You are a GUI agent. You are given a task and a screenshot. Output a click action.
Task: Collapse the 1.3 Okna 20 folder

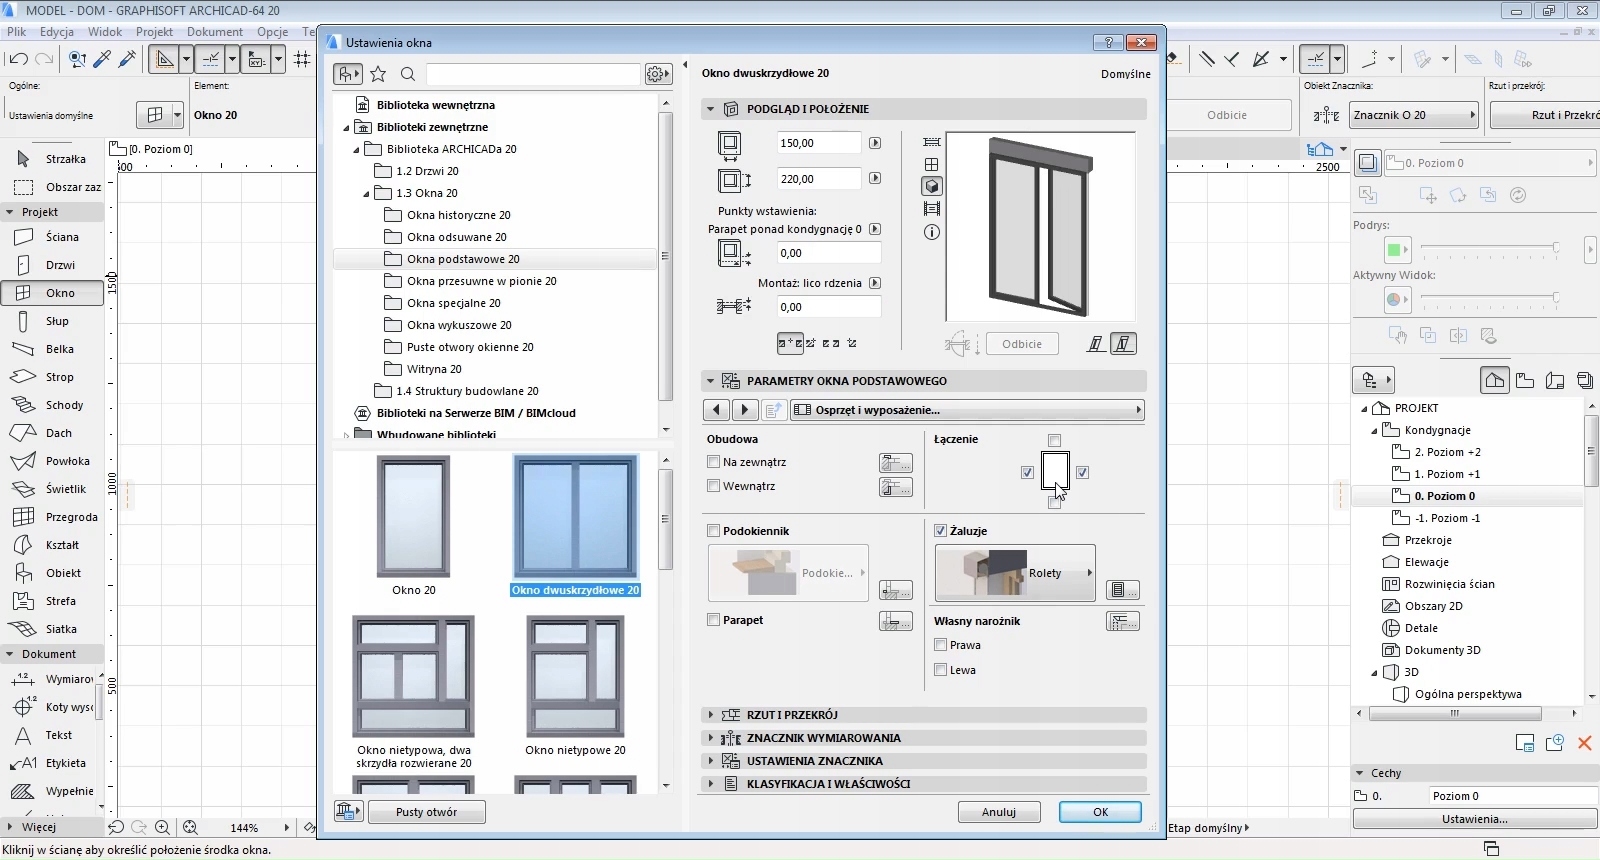[366, 194]
